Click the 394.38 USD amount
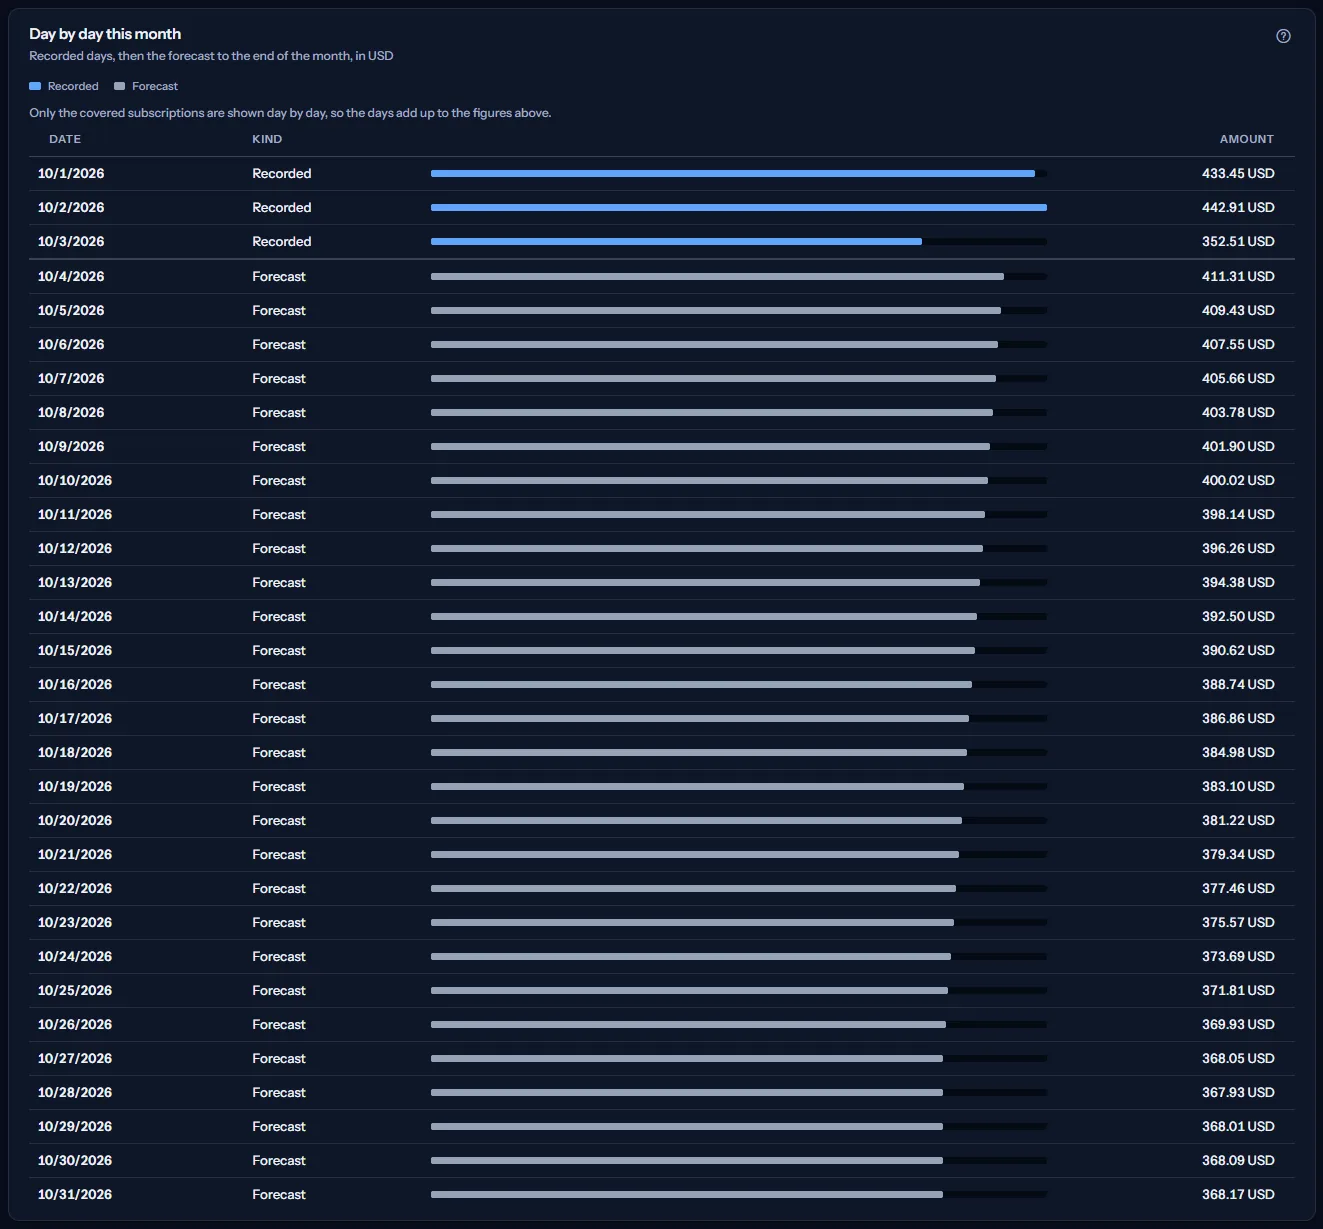The width and height of the screenshot is (1323, 1229). [x=1238, y=582]
